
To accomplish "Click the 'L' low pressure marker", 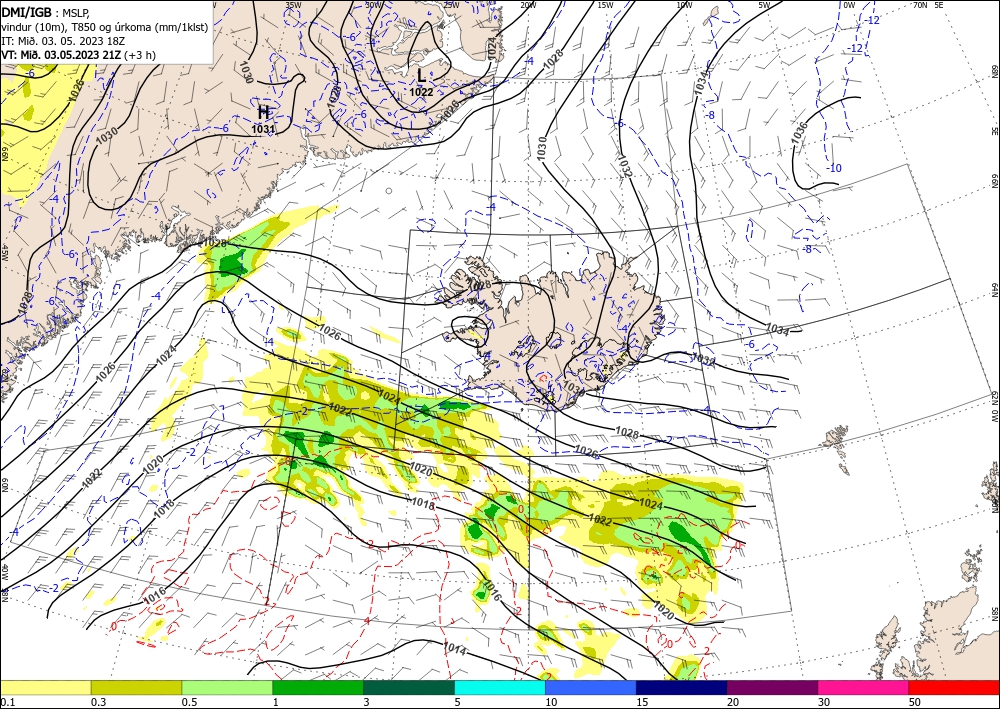I will tap(421, 76).
